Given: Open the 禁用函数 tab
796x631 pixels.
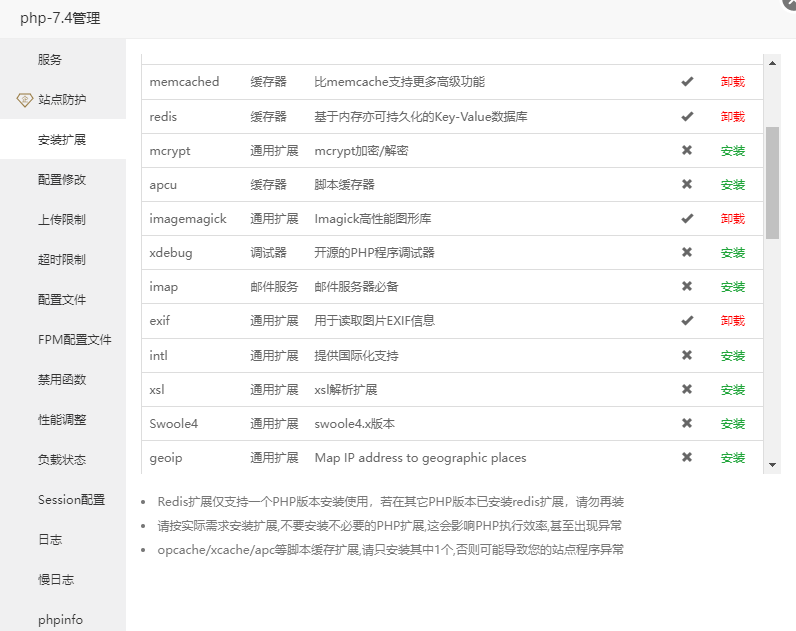Looking at the screenshot, I should [63, 379].
